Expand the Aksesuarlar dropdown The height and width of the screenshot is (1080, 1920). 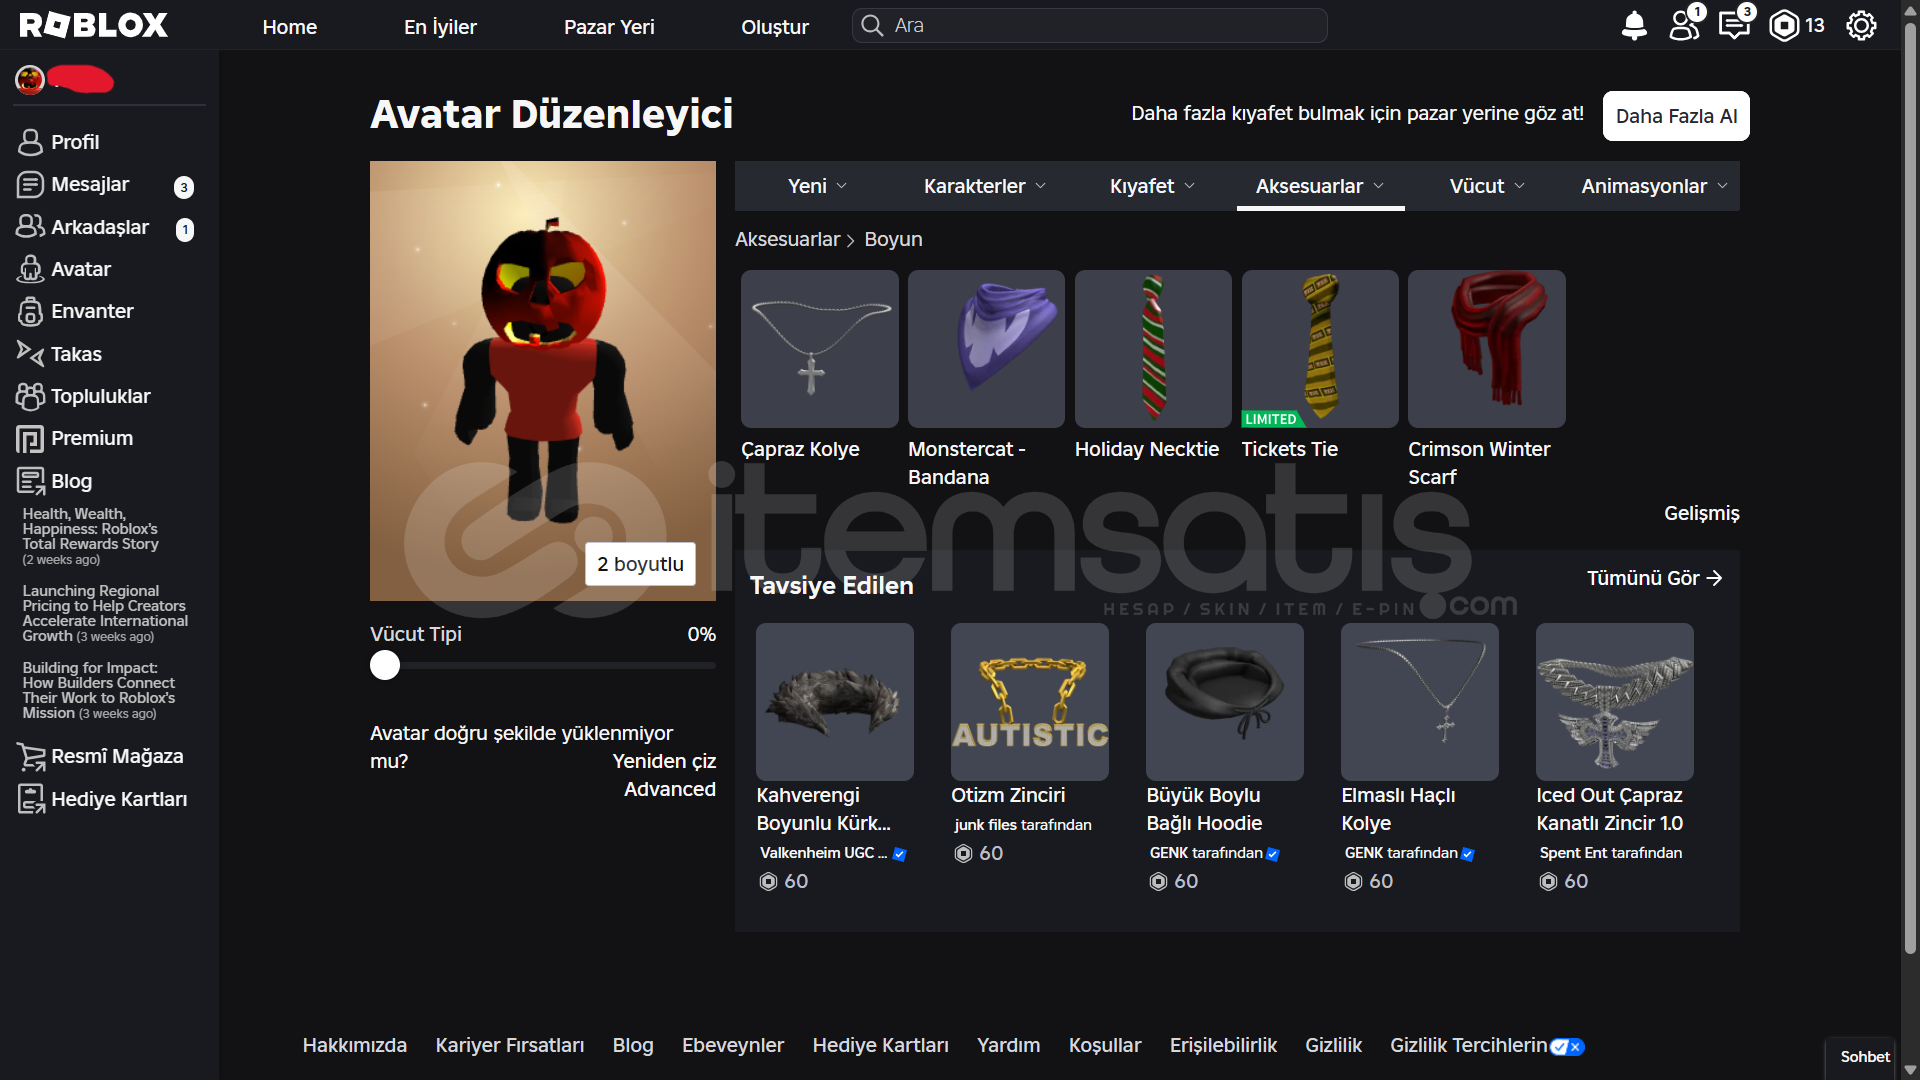(1320, 186)
